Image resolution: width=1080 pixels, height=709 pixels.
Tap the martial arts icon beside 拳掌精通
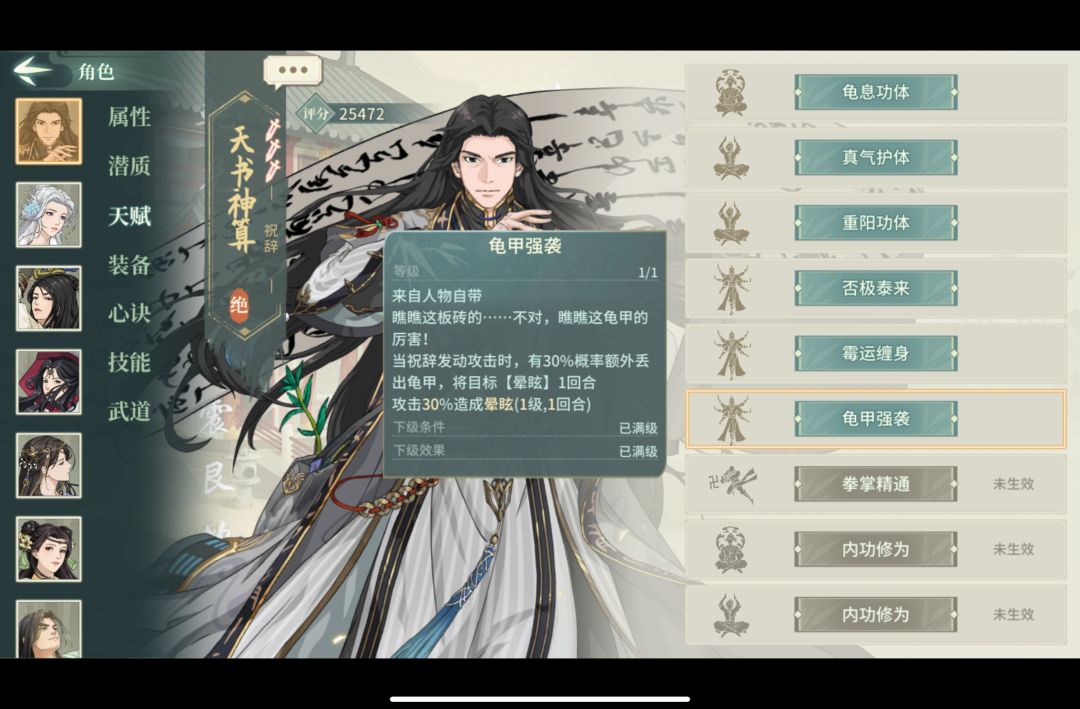click(733, 484)
